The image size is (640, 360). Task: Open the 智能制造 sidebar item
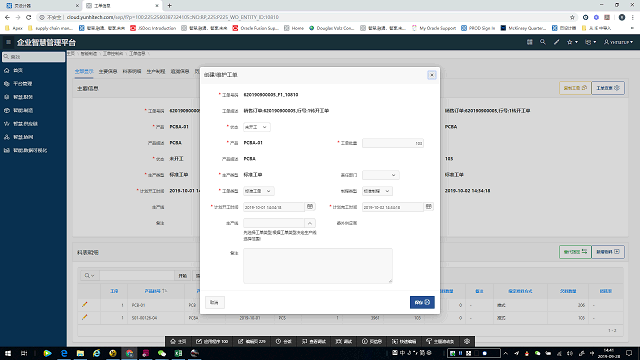(23, 111)
